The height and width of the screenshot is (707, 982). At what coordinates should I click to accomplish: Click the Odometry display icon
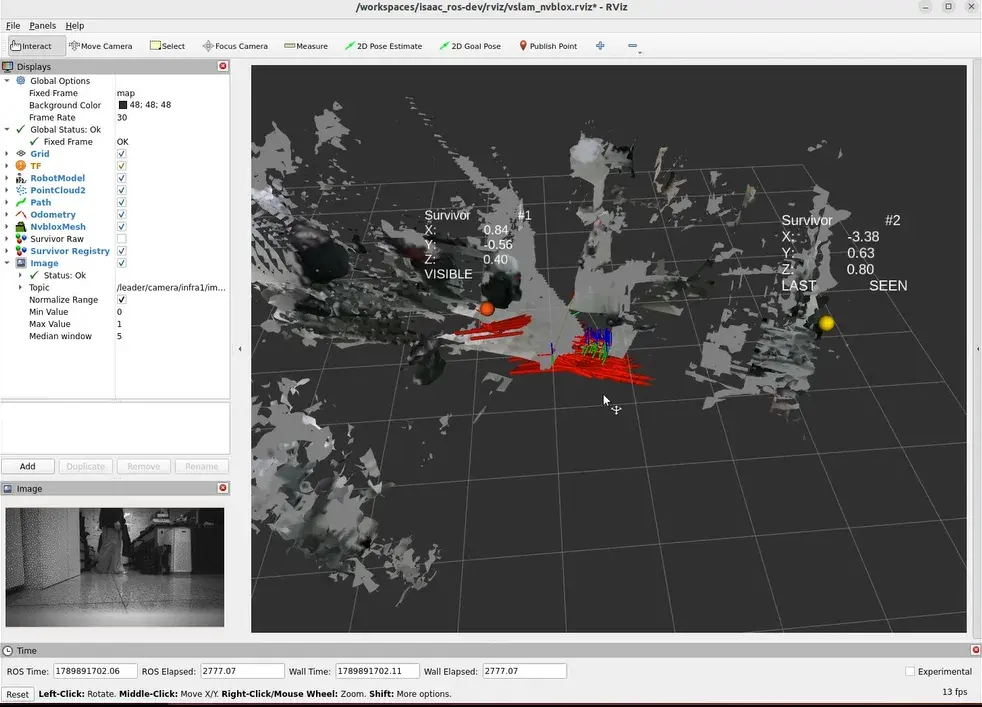[21, 214]
